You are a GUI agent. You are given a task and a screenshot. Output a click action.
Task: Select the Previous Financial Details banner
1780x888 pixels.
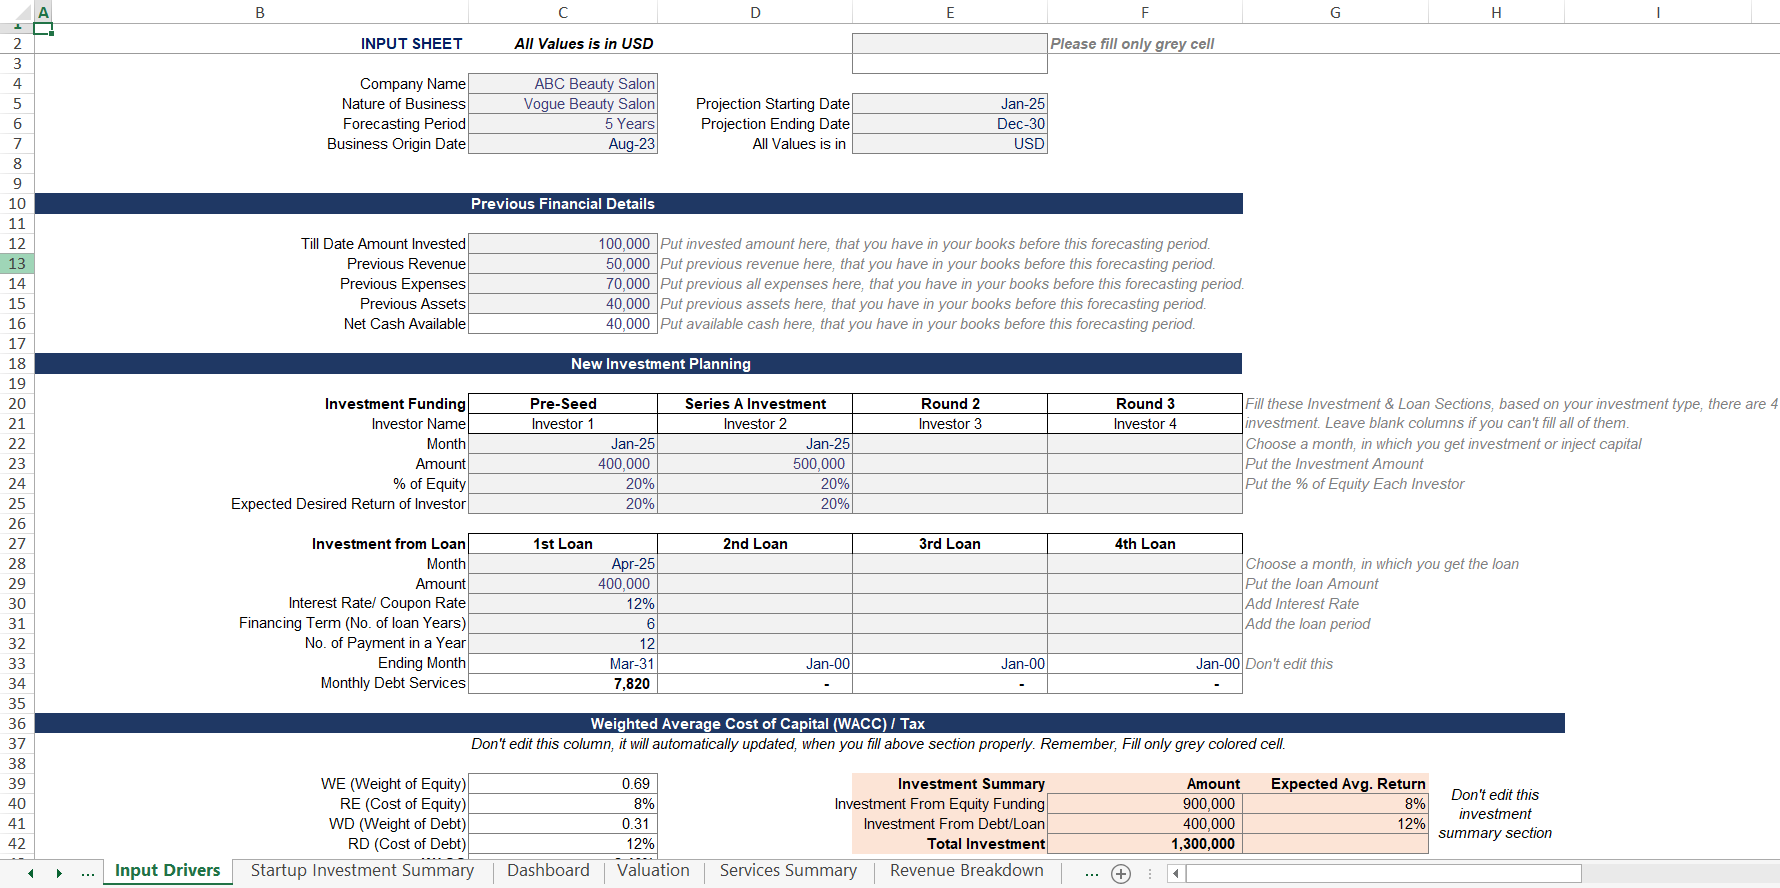point(638,204)
